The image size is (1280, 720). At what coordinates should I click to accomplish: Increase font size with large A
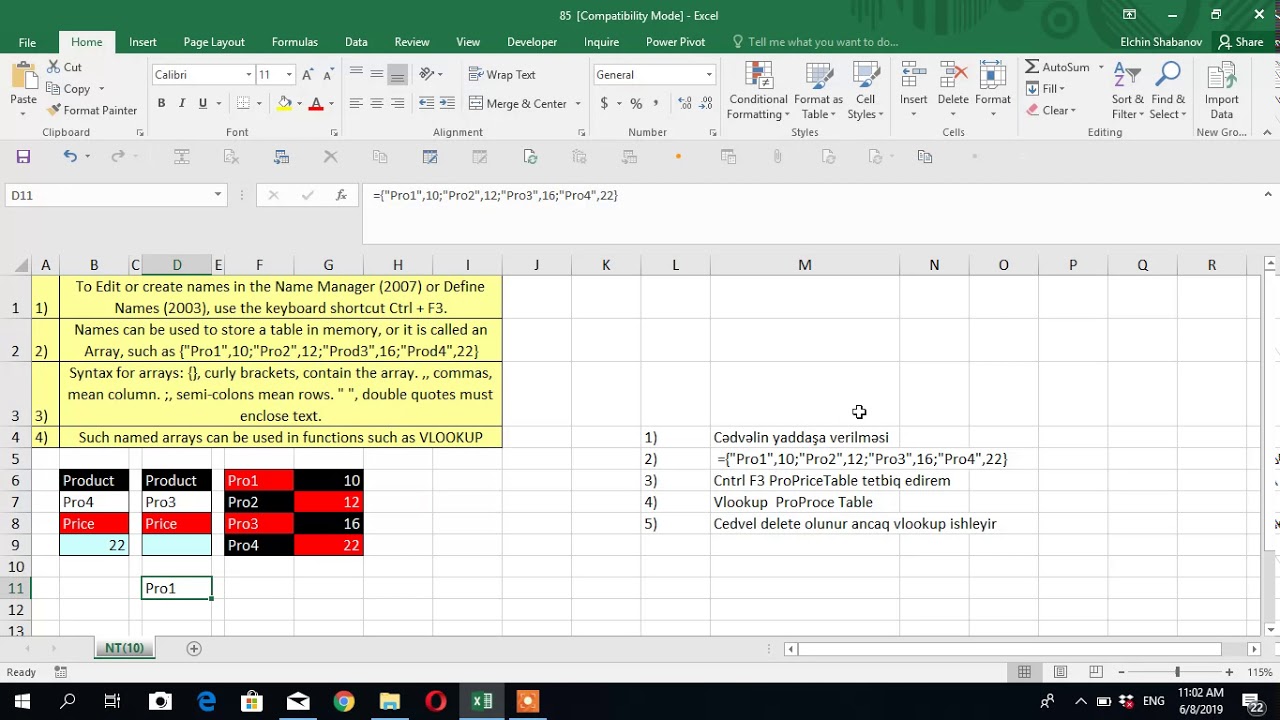click(308, 75)
